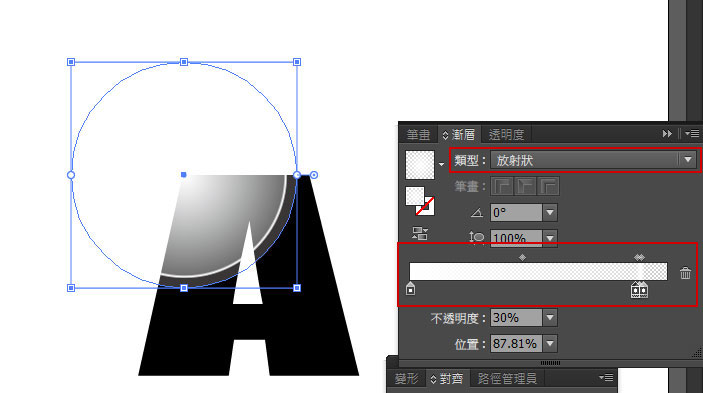703x393 pixels.
Task: Open the 不透明度 dropdown arrow
Action: (x=550, y=318)
